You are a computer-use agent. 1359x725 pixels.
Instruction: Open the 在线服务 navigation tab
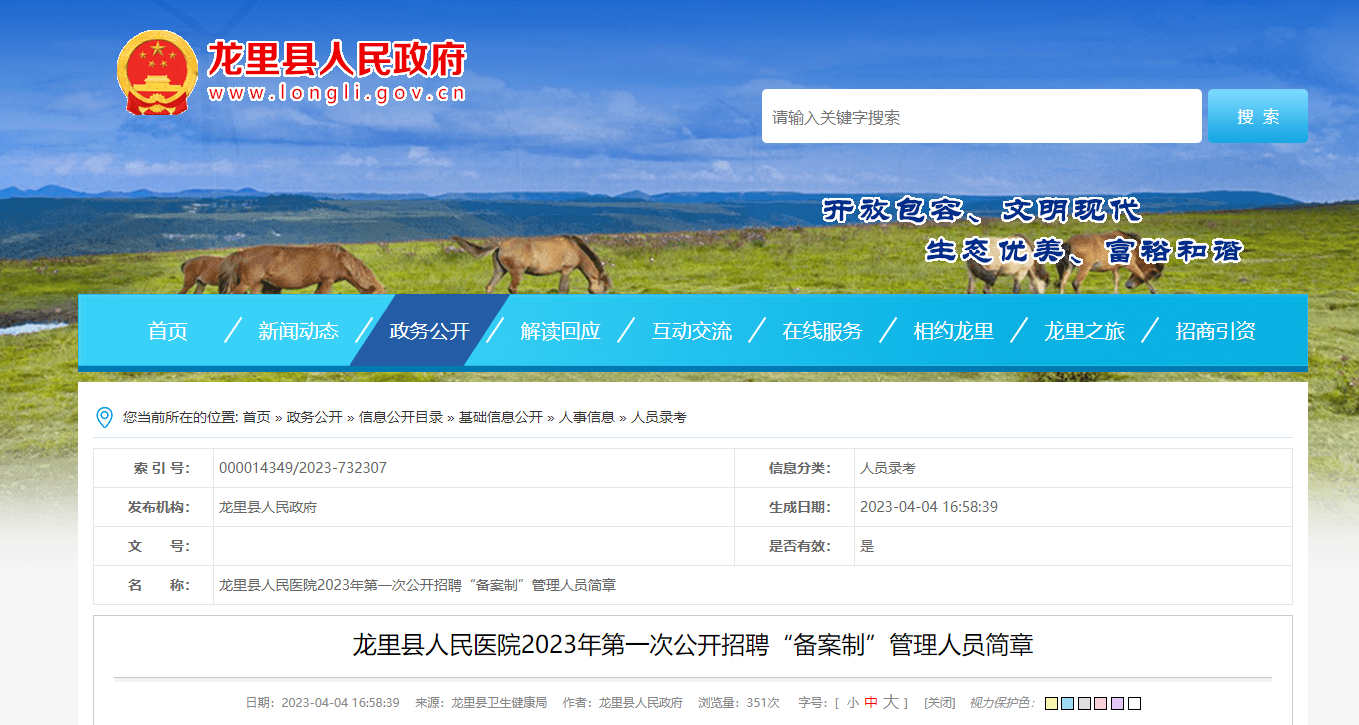pos(822,331)
